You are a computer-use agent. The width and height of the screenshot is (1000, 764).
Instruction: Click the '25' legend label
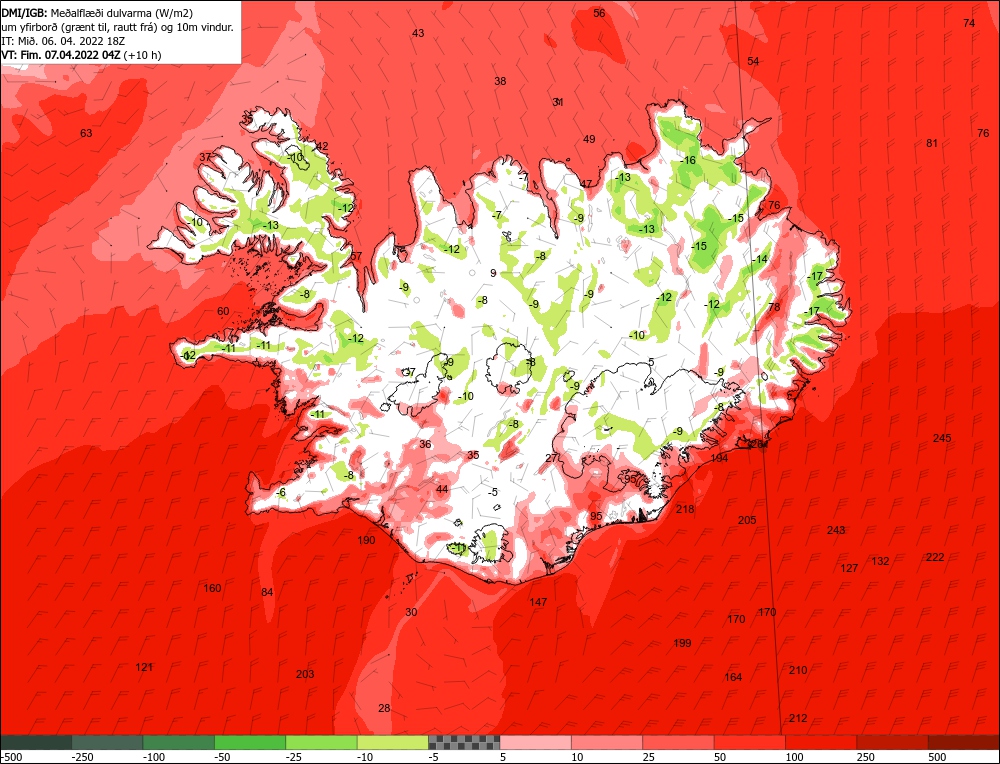(649, 757)
